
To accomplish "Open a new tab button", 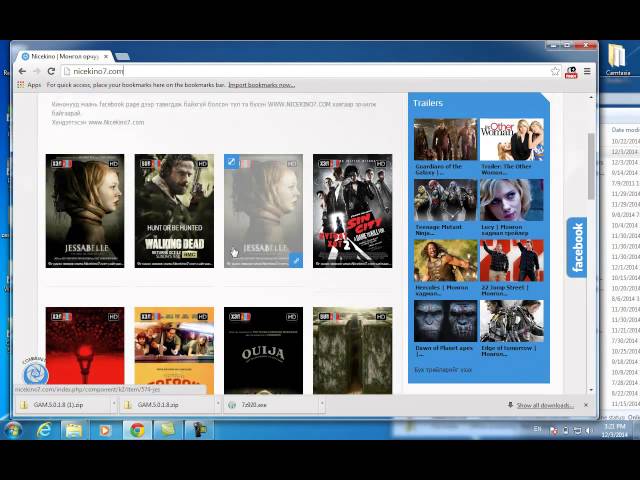I will click(x=122, y=57).
